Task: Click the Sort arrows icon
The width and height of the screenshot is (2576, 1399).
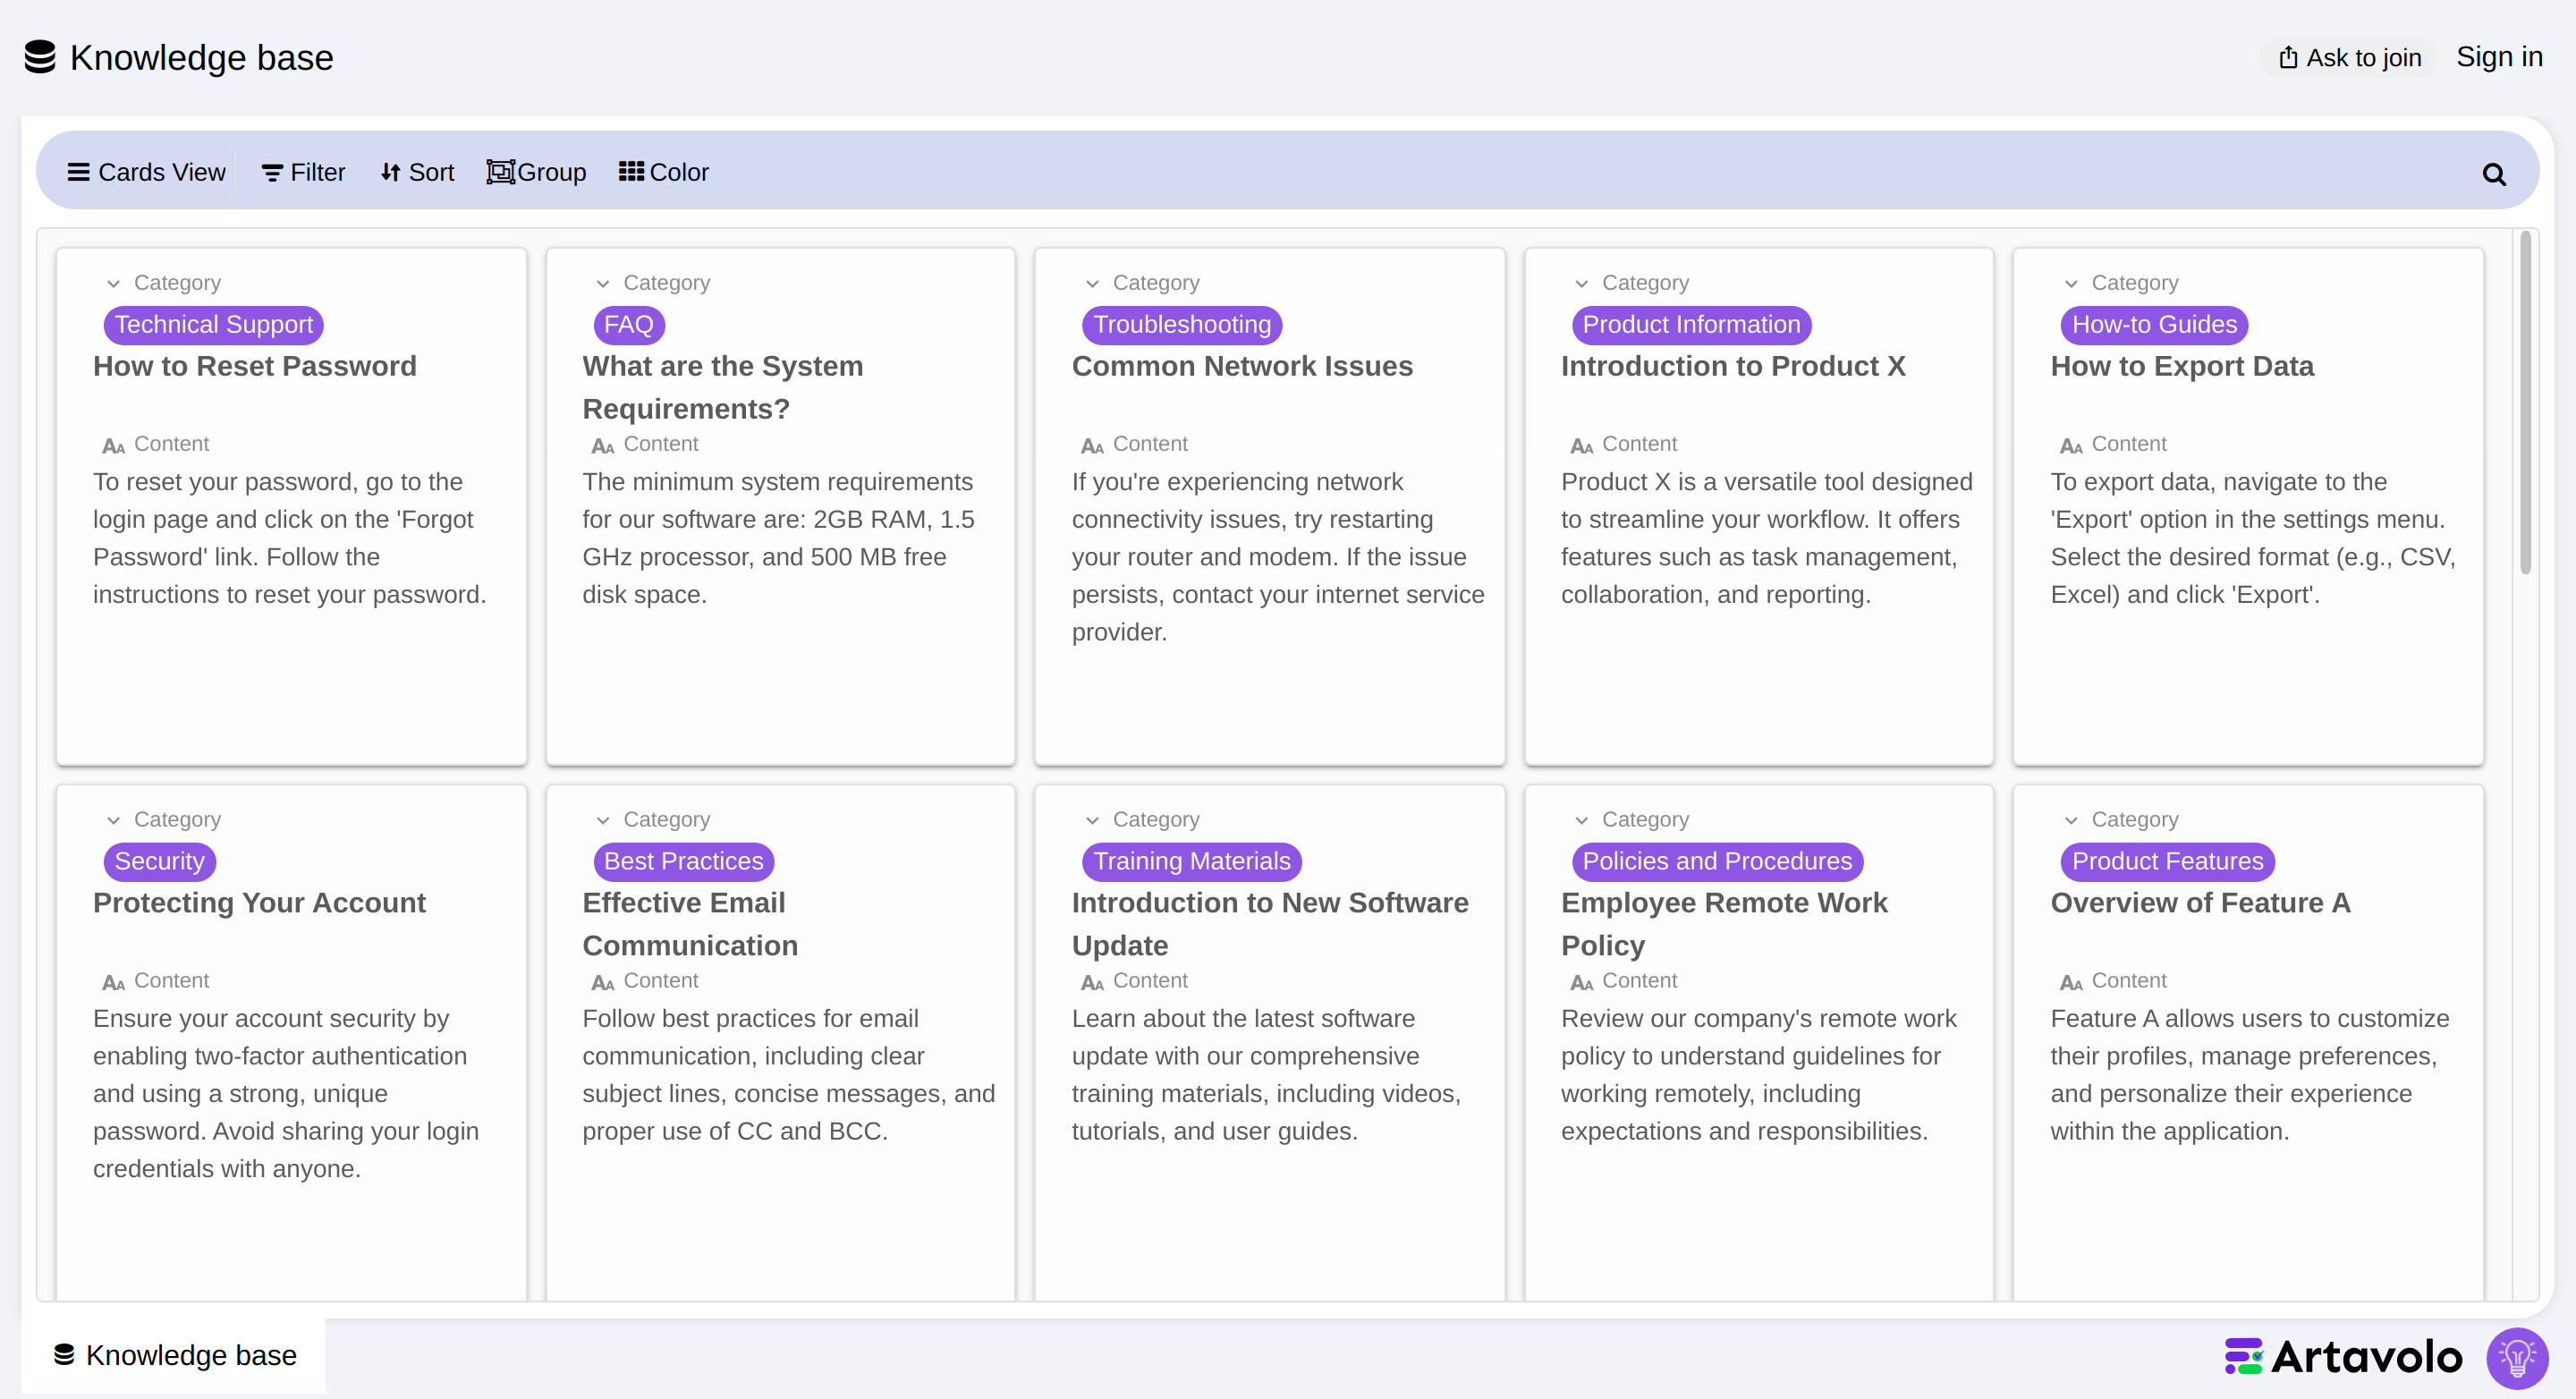Action: [391, 172]
